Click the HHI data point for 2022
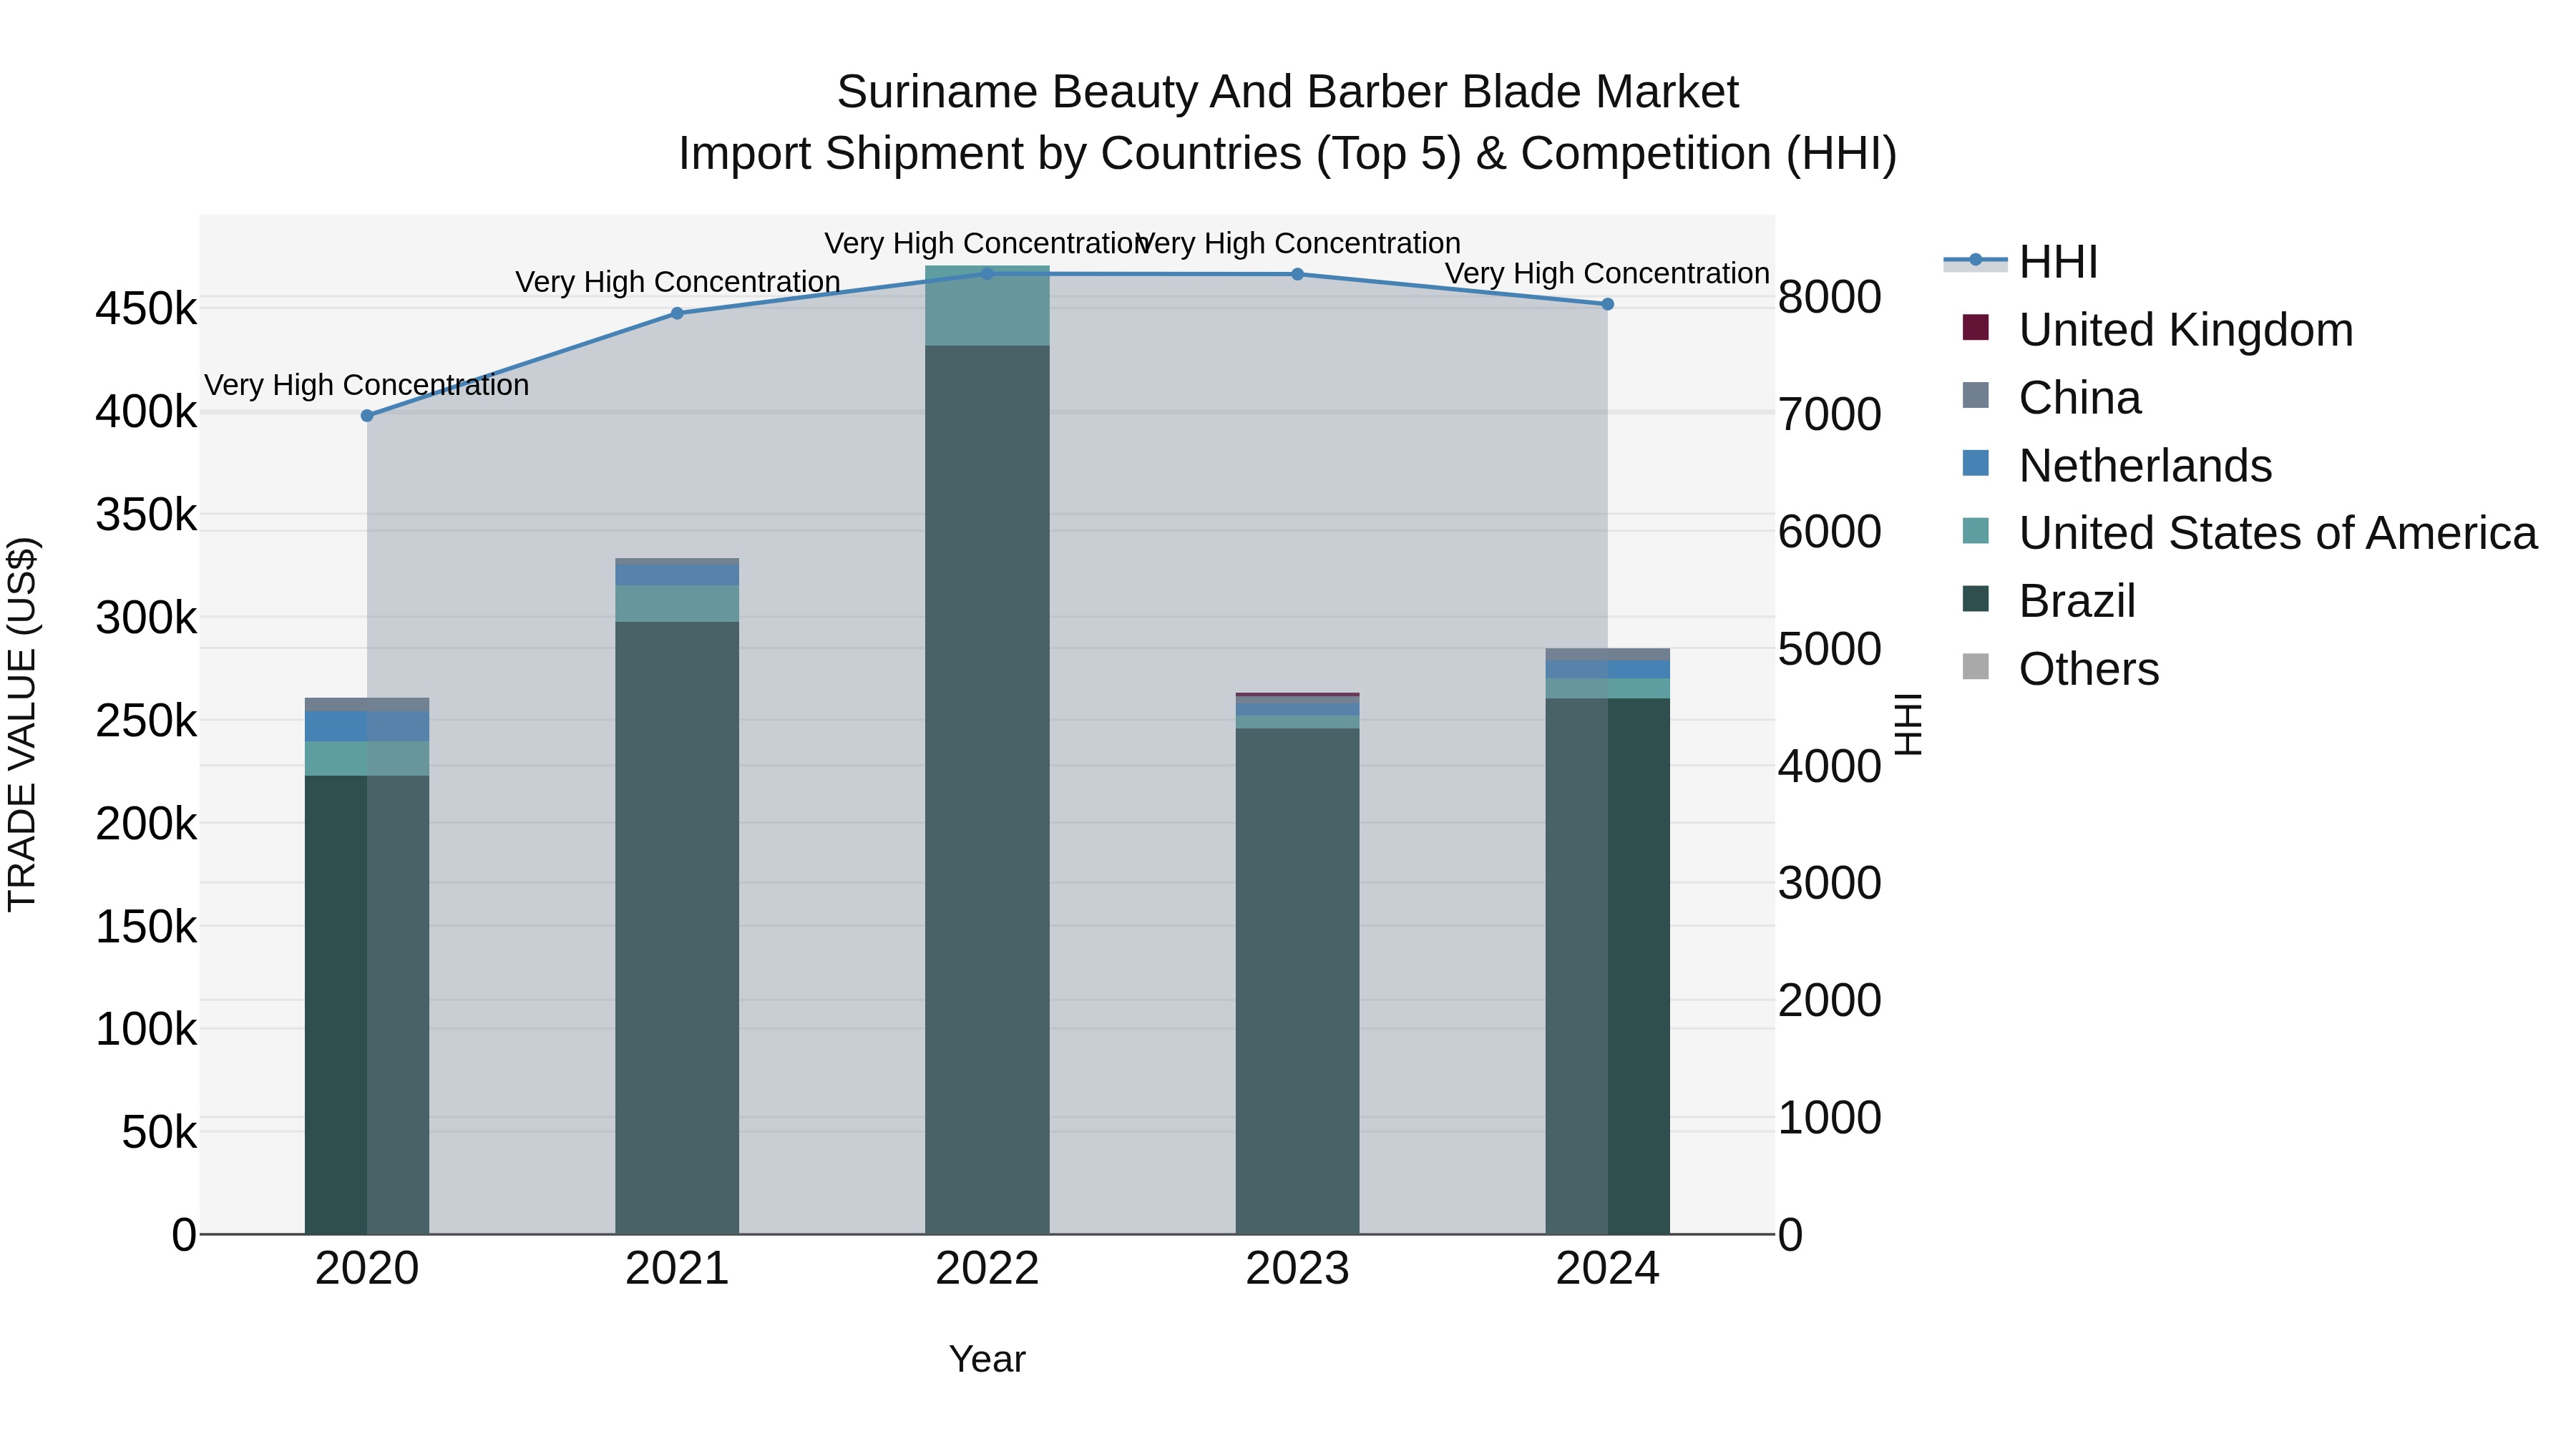This screenshot has height=1449, width=2576. point(987,273)
